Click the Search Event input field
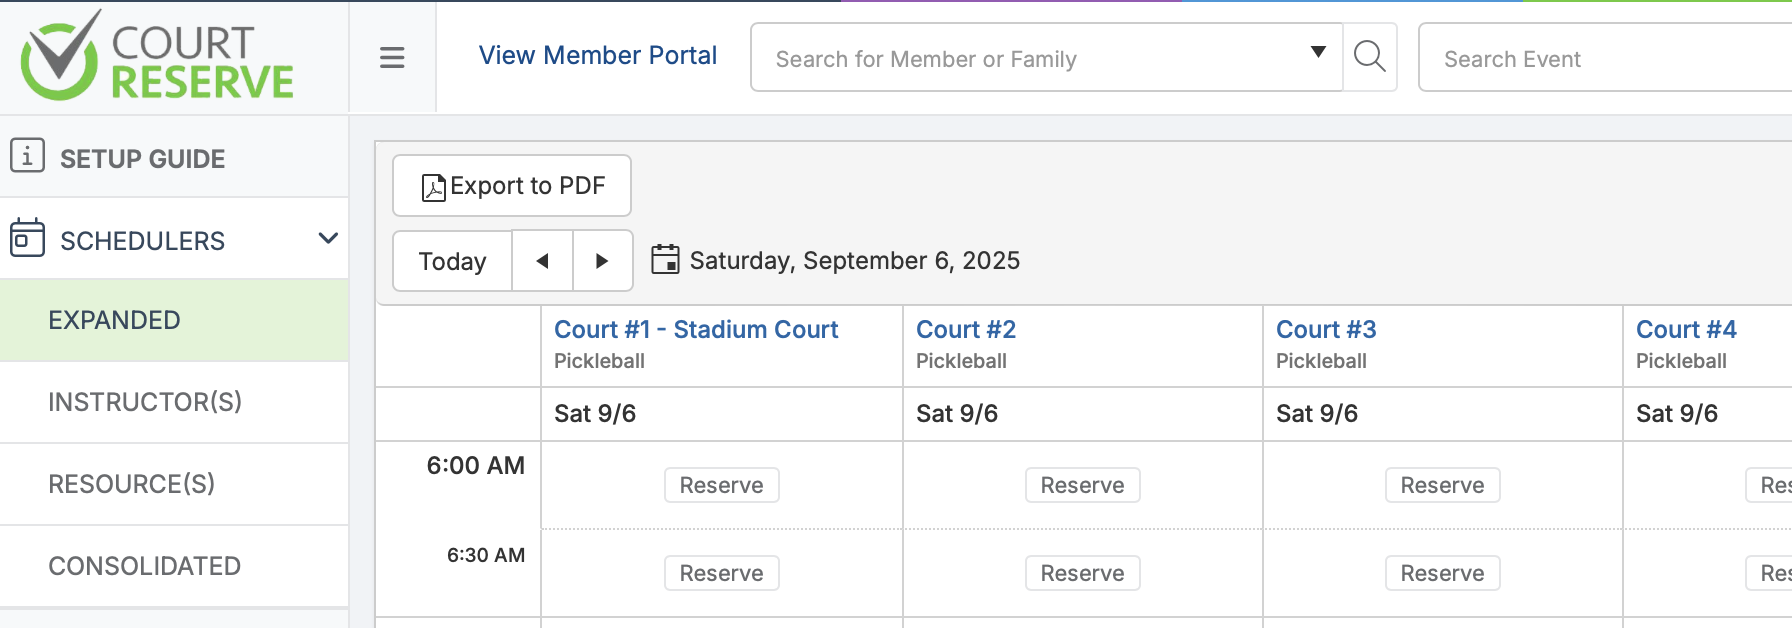Screen dimensions: 1792x628 pyautogui.click(x=1600, y=59)
